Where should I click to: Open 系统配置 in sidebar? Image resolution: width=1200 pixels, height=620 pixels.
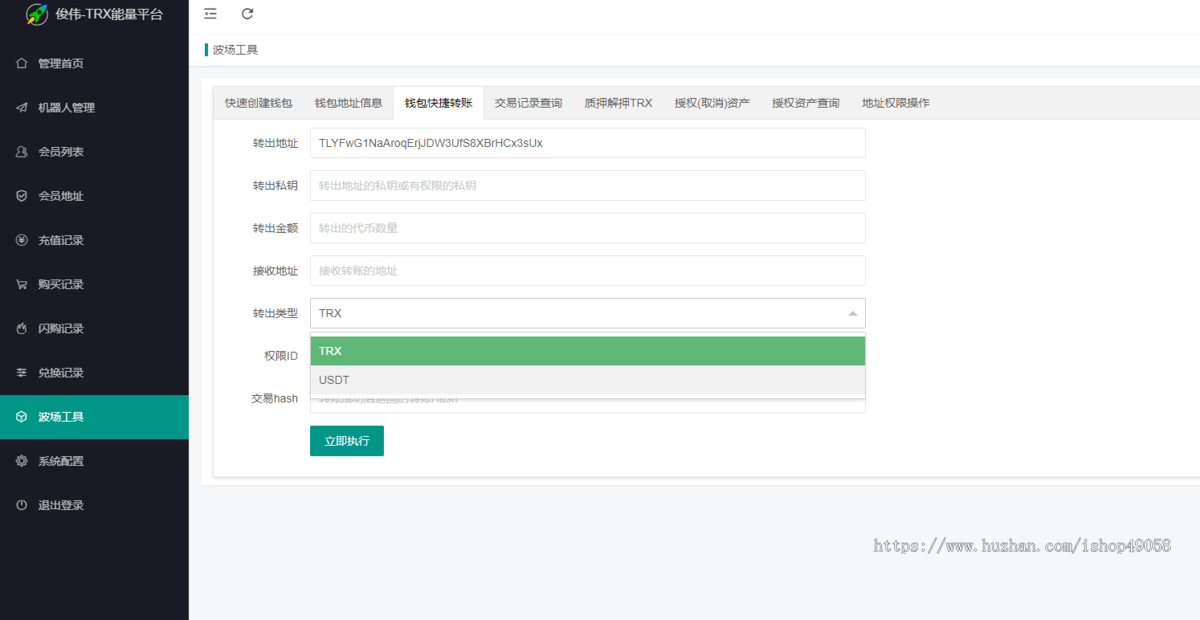(x=94, y=461)
